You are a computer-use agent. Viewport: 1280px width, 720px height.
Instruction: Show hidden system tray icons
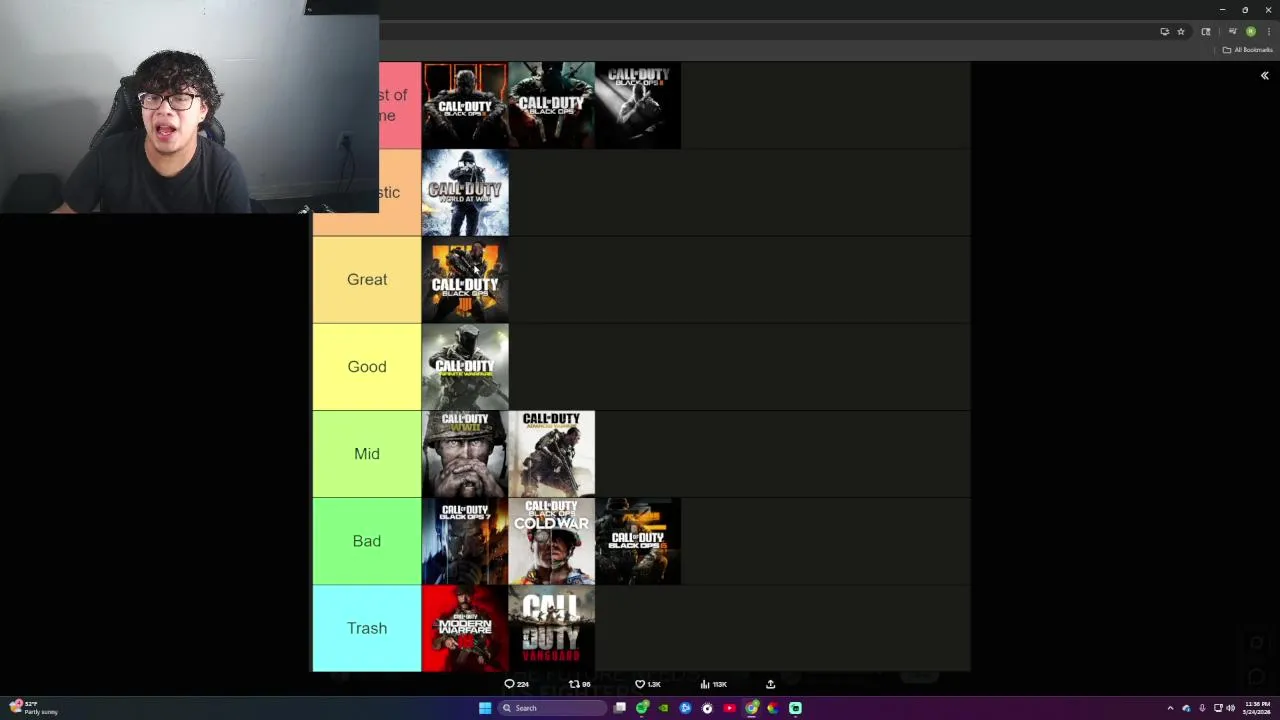[x=1170, y=708]
